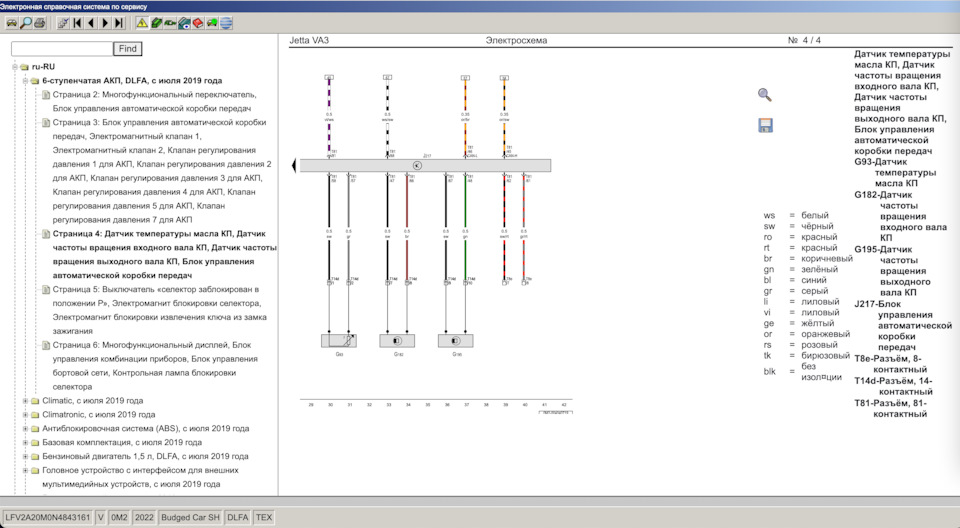Click the № 4 / 4 page indicator

(x=804, y=40)
